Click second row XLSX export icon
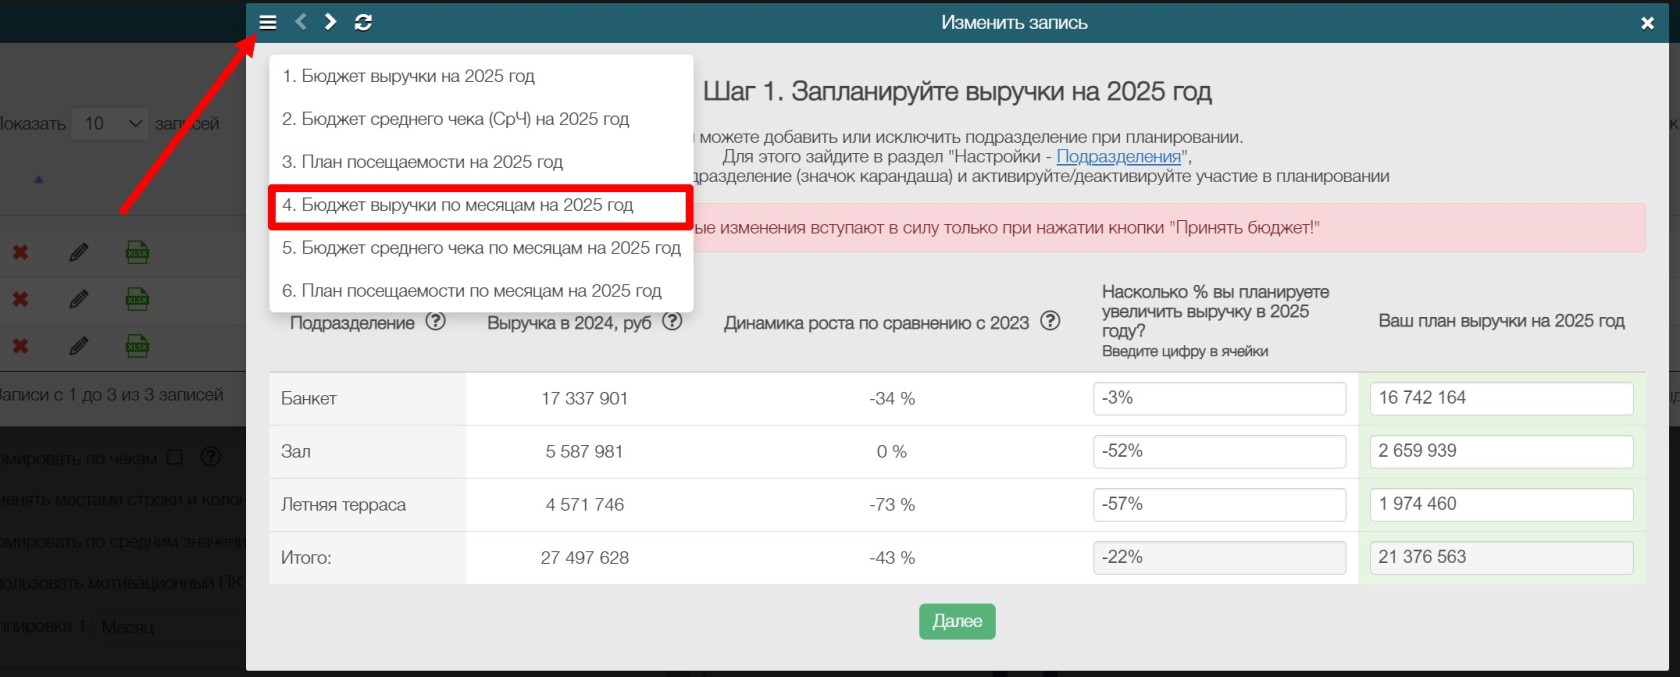 coord(137,299)
